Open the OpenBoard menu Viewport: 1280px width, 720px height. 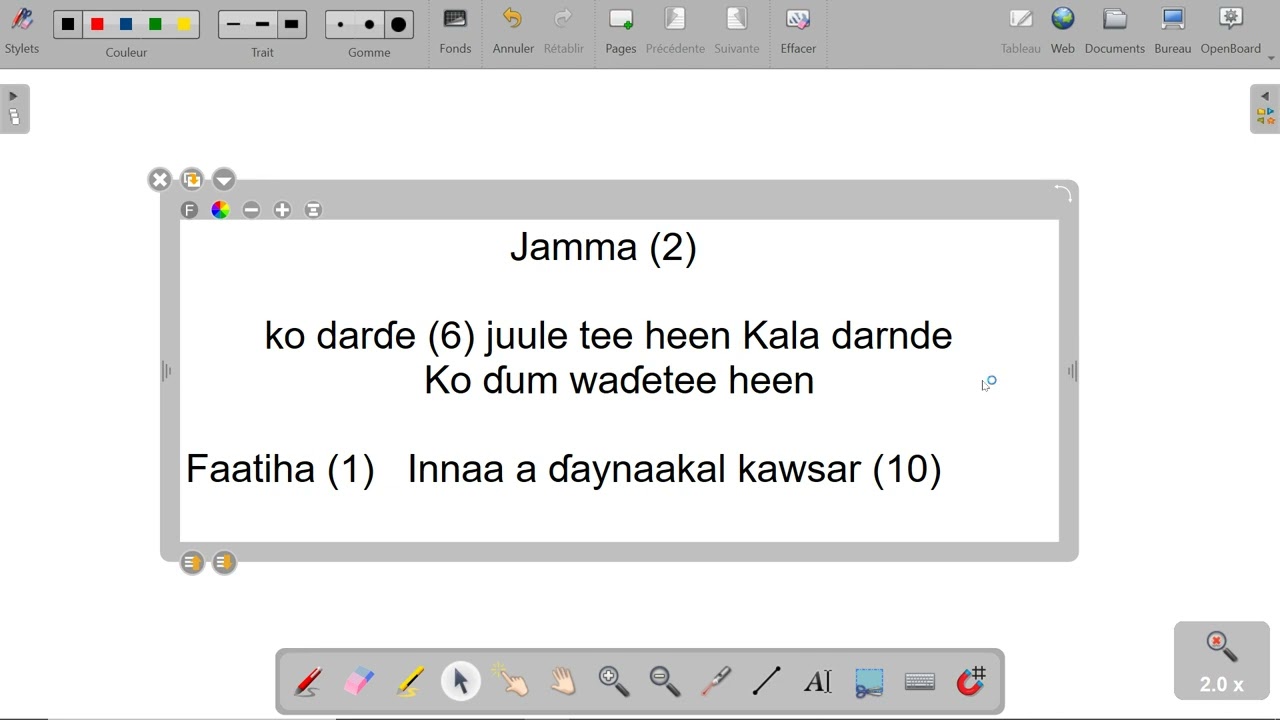[1231, 31]
